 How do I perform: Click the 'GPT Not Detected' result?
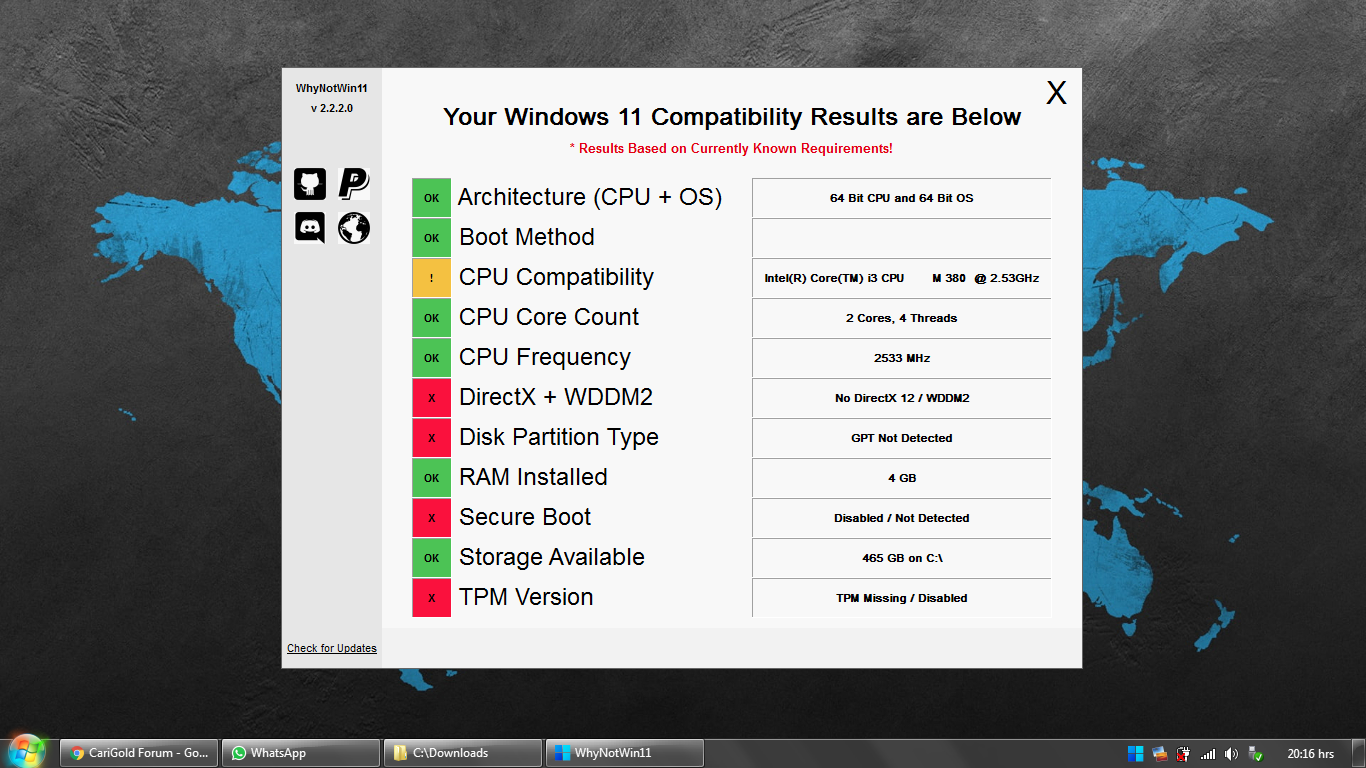(x=901, y=438)
